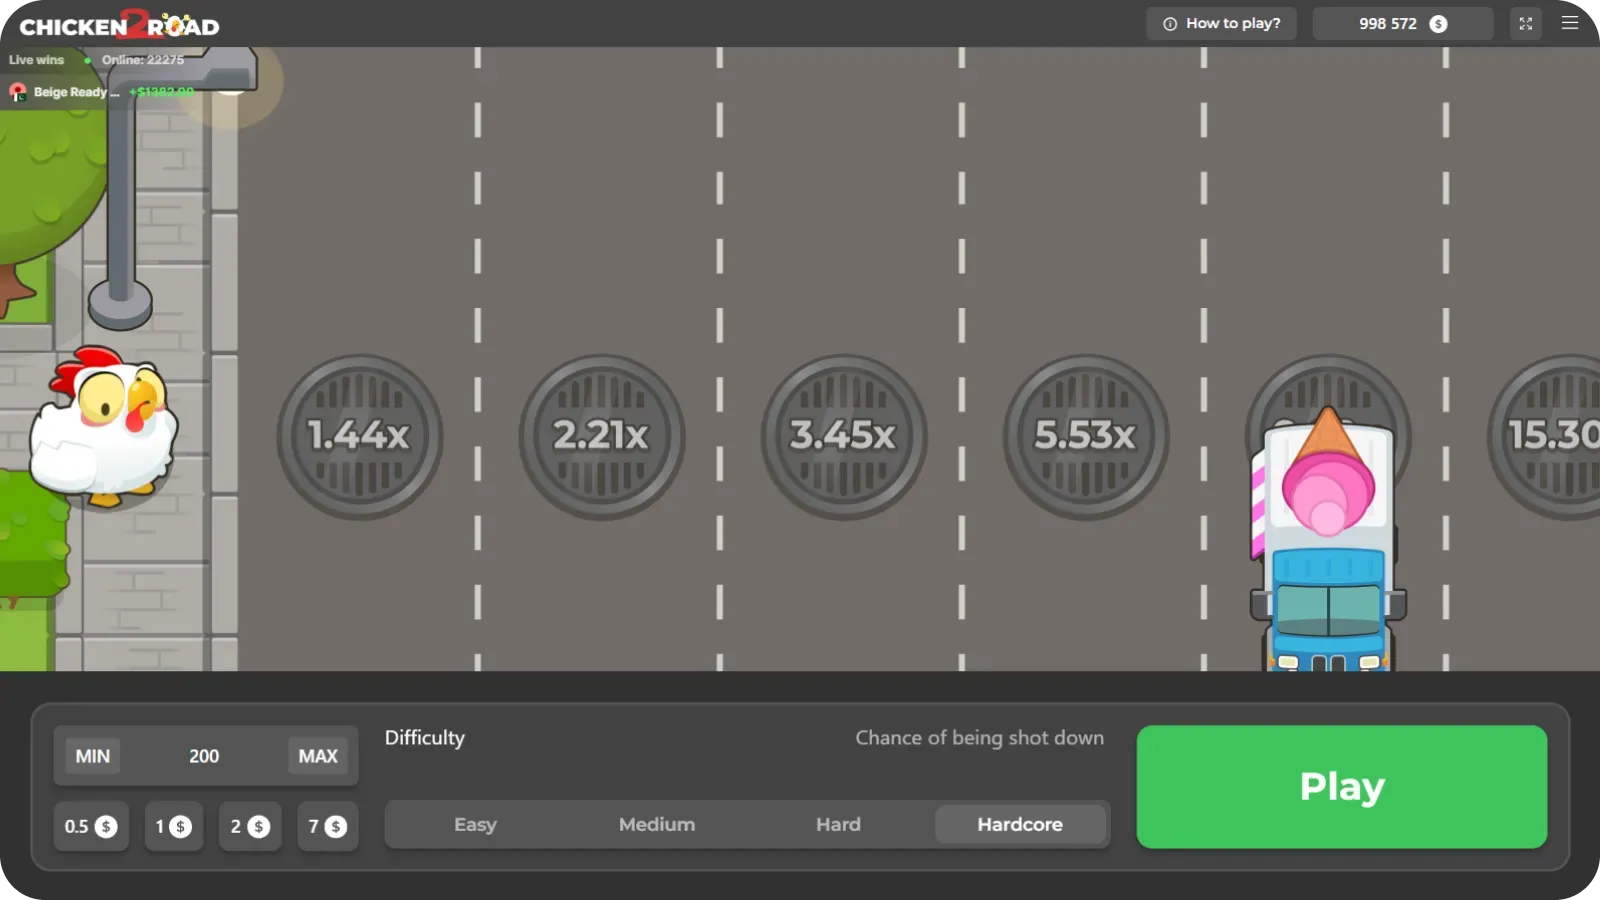Image resolution: width=1600 pixels, height=900 pixels.
Task: Choose the 0.5 dollar quick bet
Action: tap(91, 827)
